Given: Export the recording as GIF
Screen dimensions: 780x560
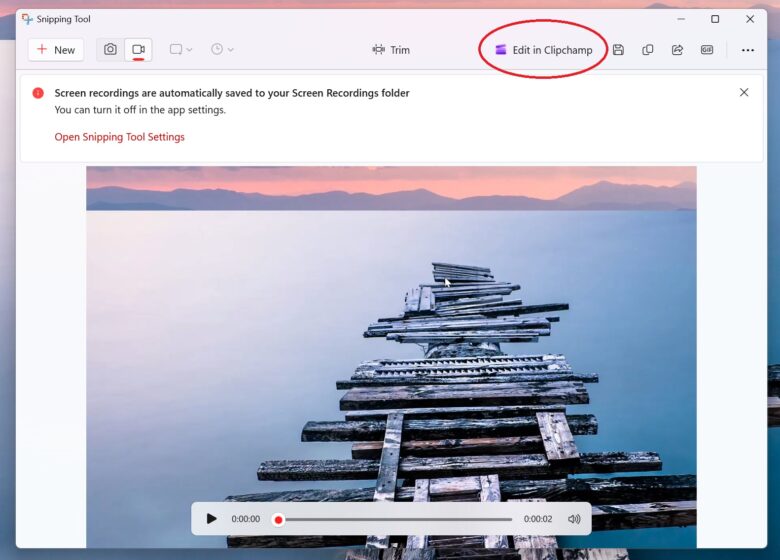Looking at the screenshot, I should [x=707, y=50].
